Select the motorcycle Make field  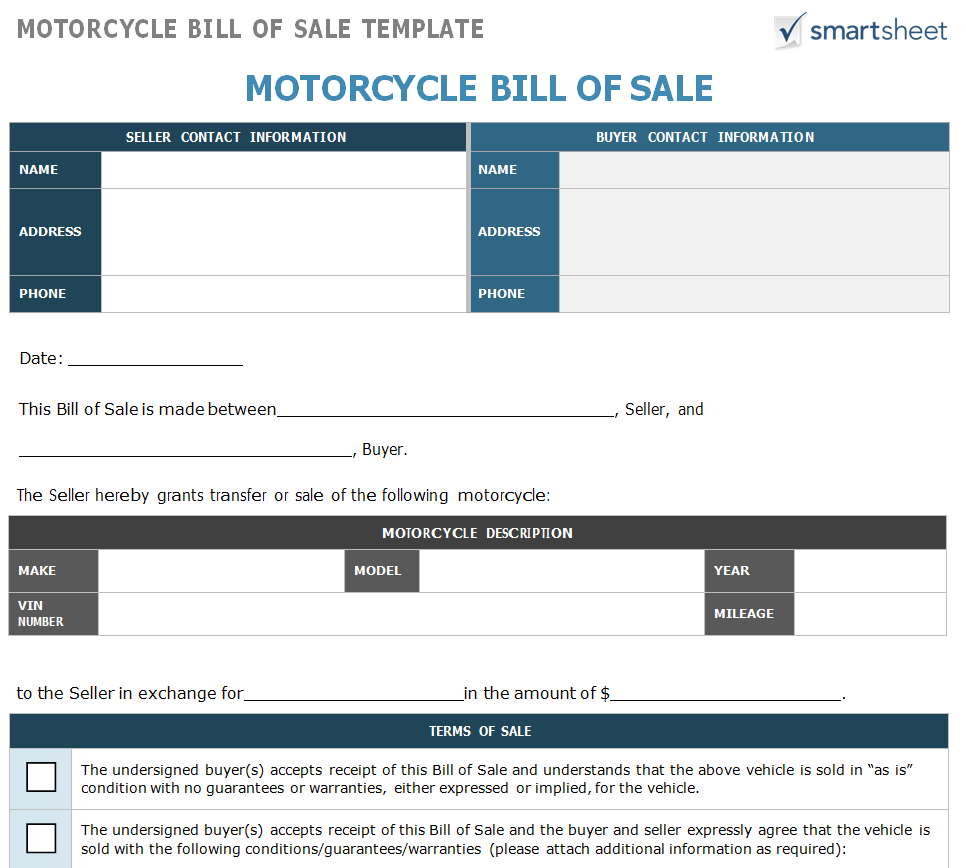tap(221, 571)
